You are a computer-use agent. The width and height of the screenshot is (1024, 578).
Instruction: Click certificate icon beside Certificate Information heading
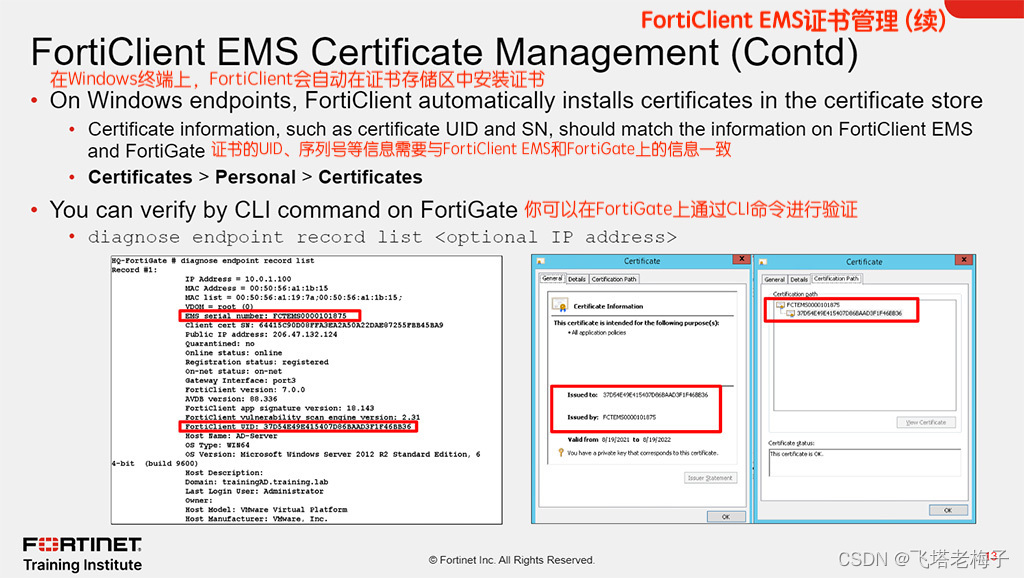[x=560, y=305]
